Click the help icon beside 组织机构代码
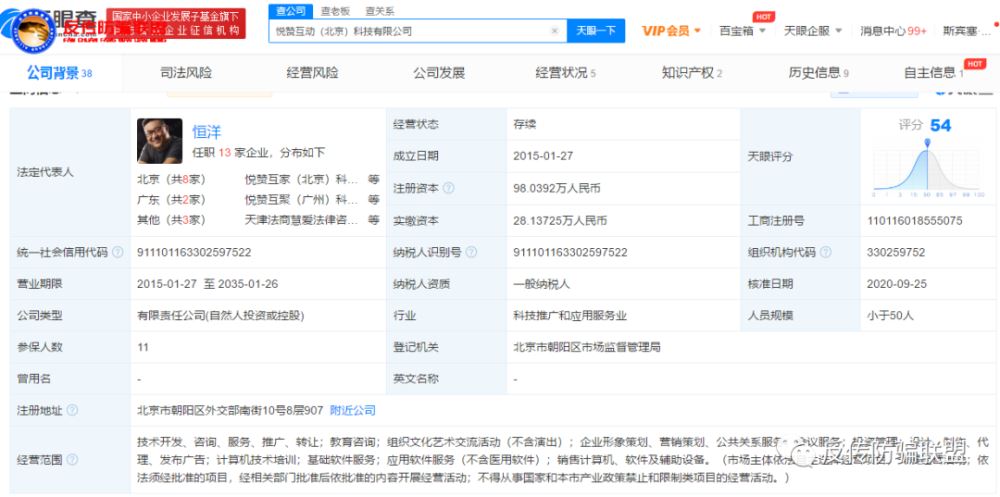 point(826,253)
